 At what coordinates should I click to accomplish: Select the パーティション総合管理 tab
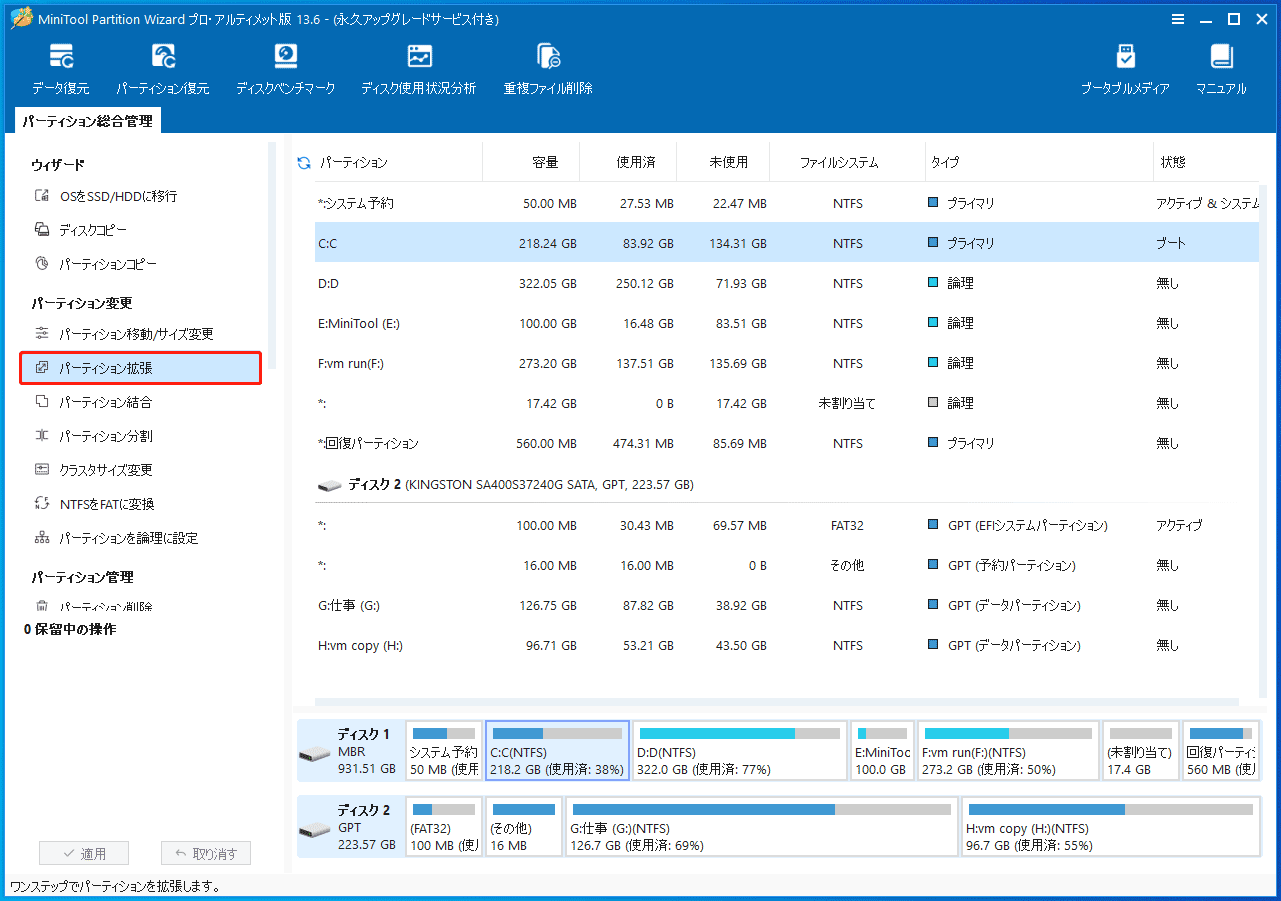(88, 121)
